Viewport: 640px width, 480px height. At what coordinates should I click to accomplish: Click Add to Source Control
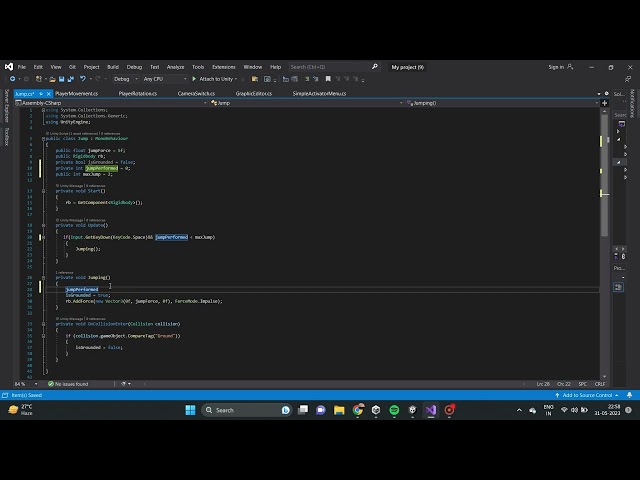[587, 395]
